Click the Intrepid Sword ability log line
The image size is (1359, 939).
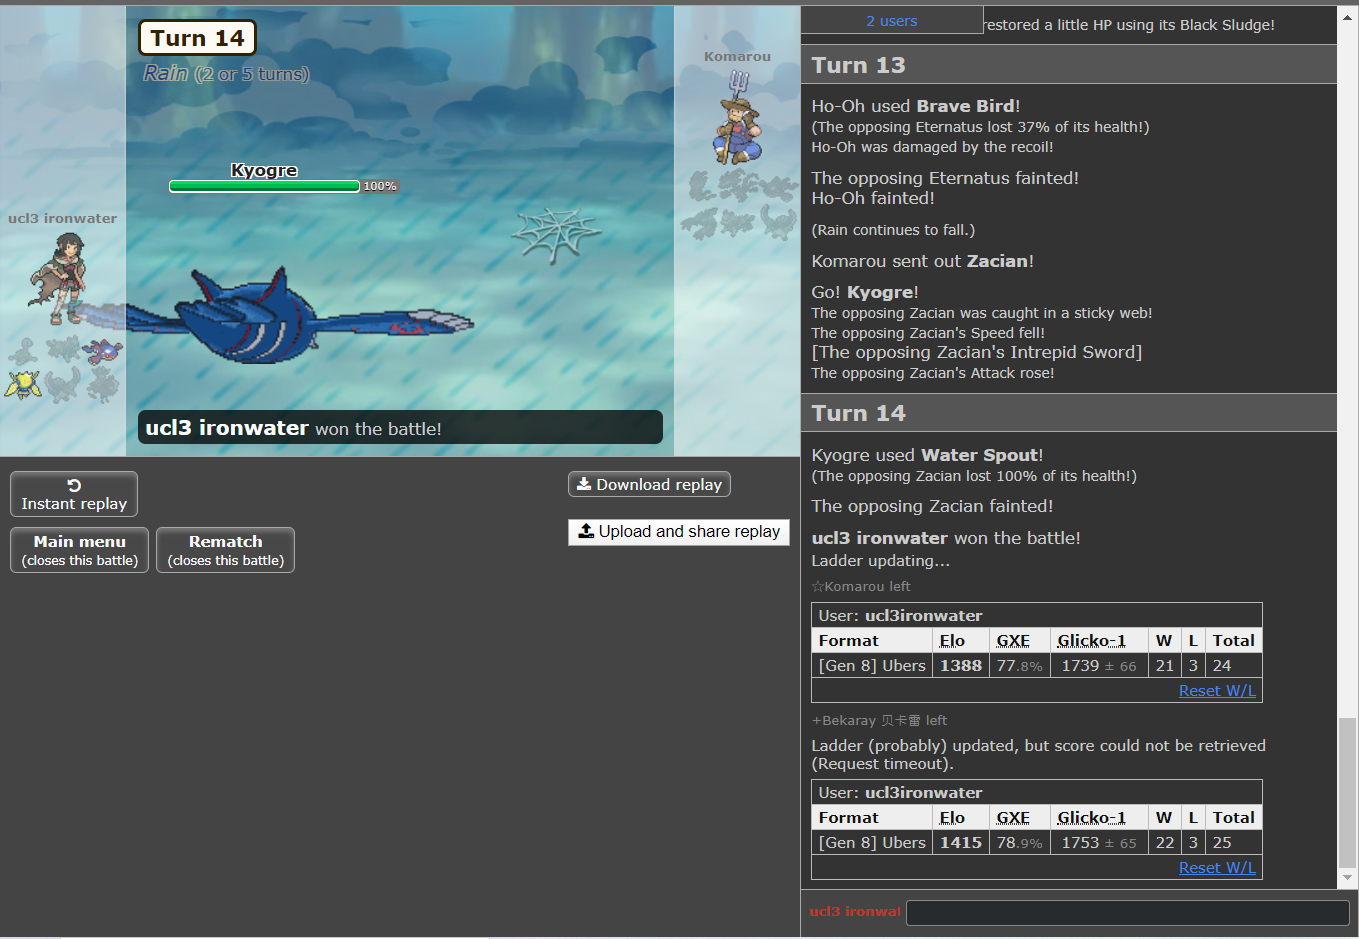(x=976, y=352)
